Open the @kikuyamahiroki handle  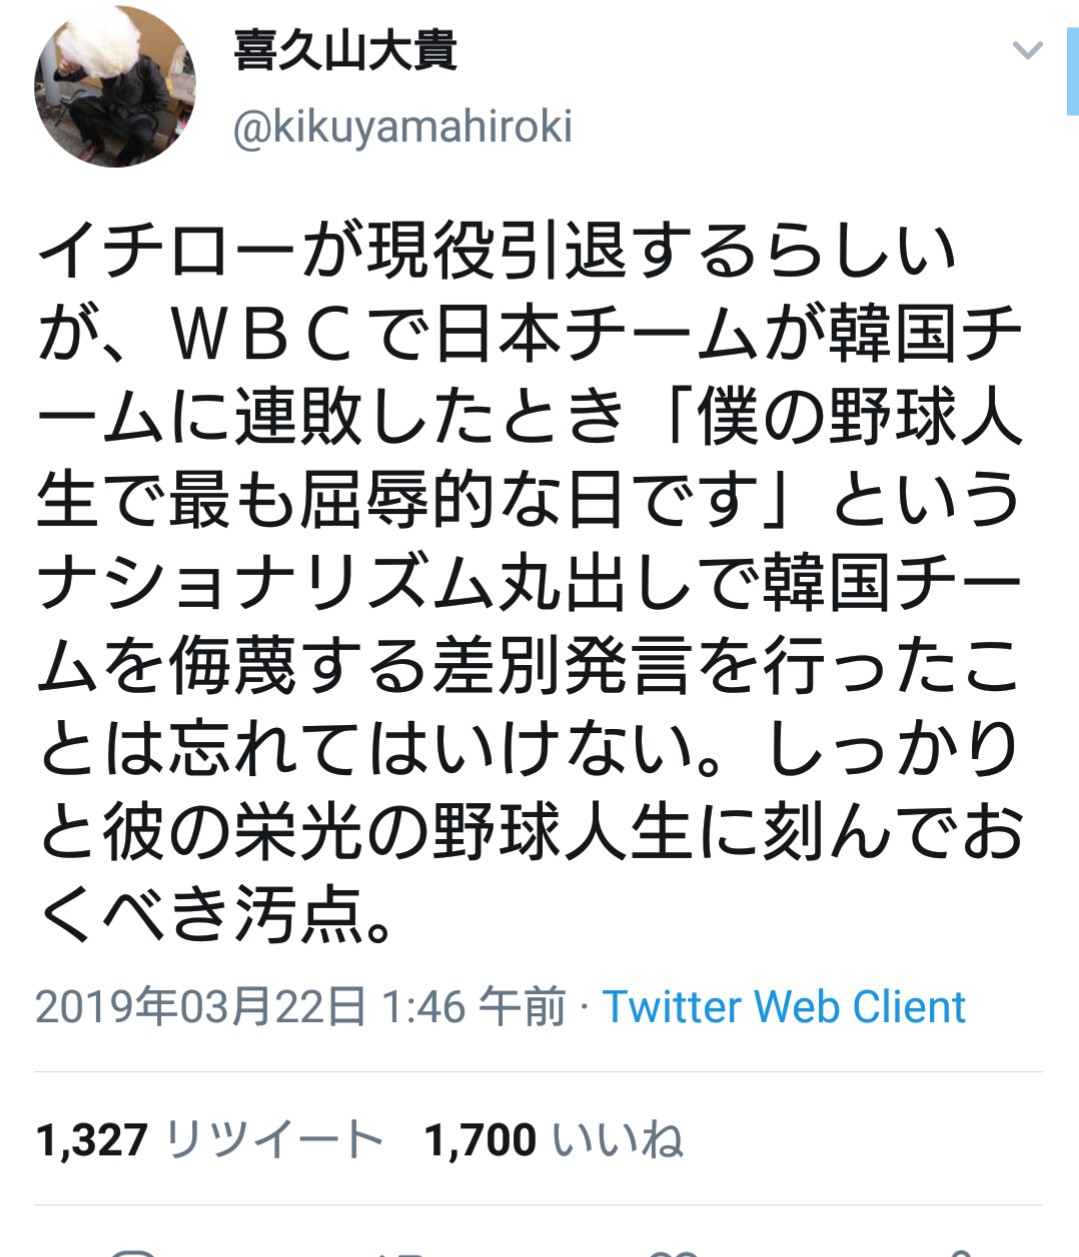point(403,127)
